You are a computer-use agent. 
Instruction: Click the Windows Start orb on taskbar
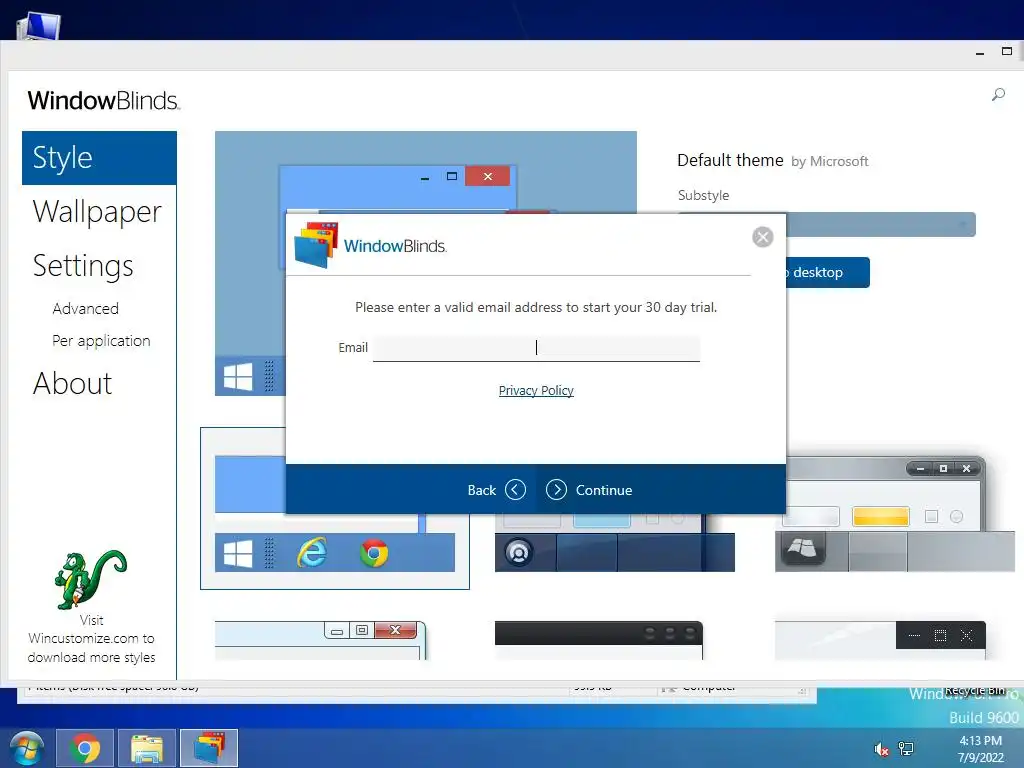27,748
